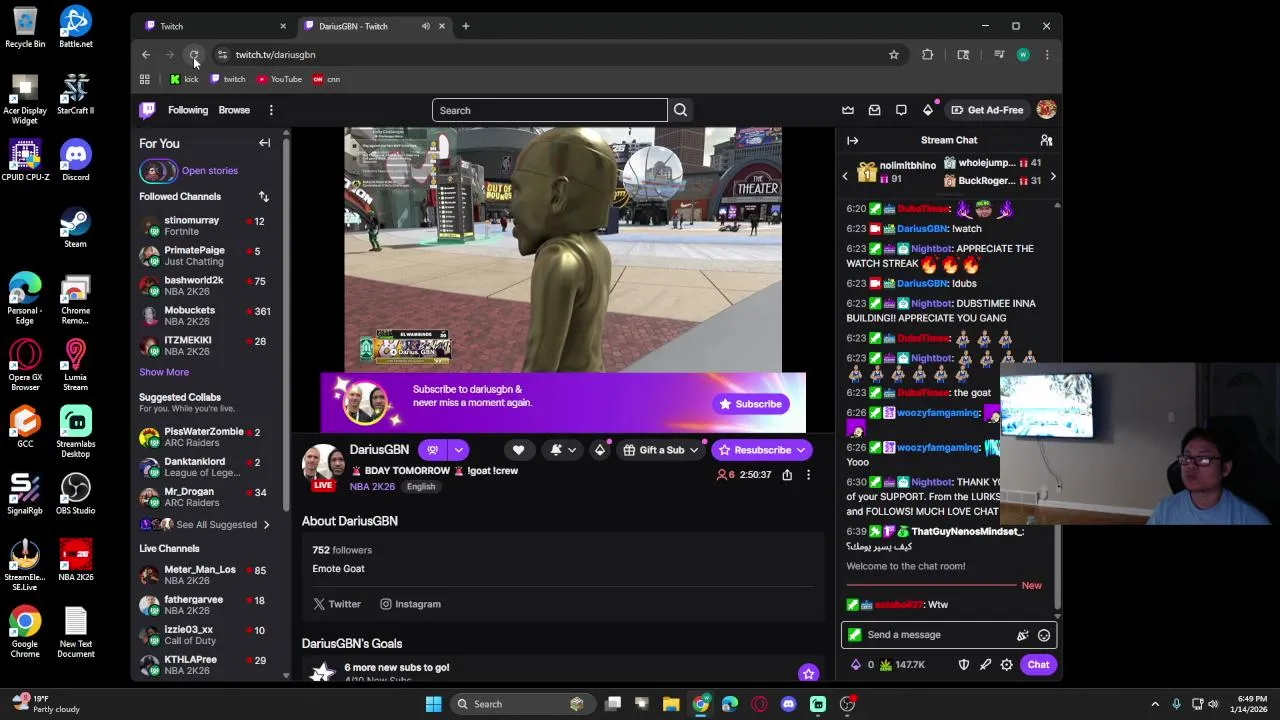Image resolution: width=1280 pixels, height=720 pixels.
Task: Open the emote picker smiley icon
Action: 1044,635
